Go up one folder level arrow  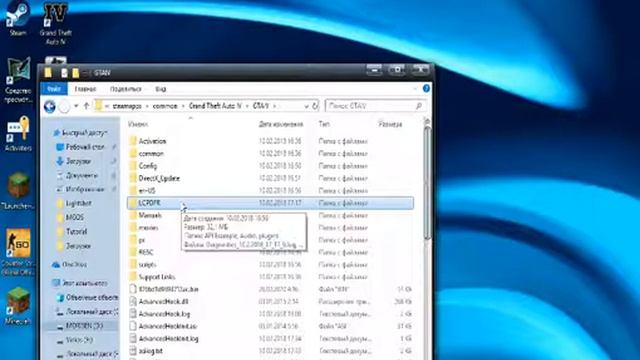(x=86, y=106)
